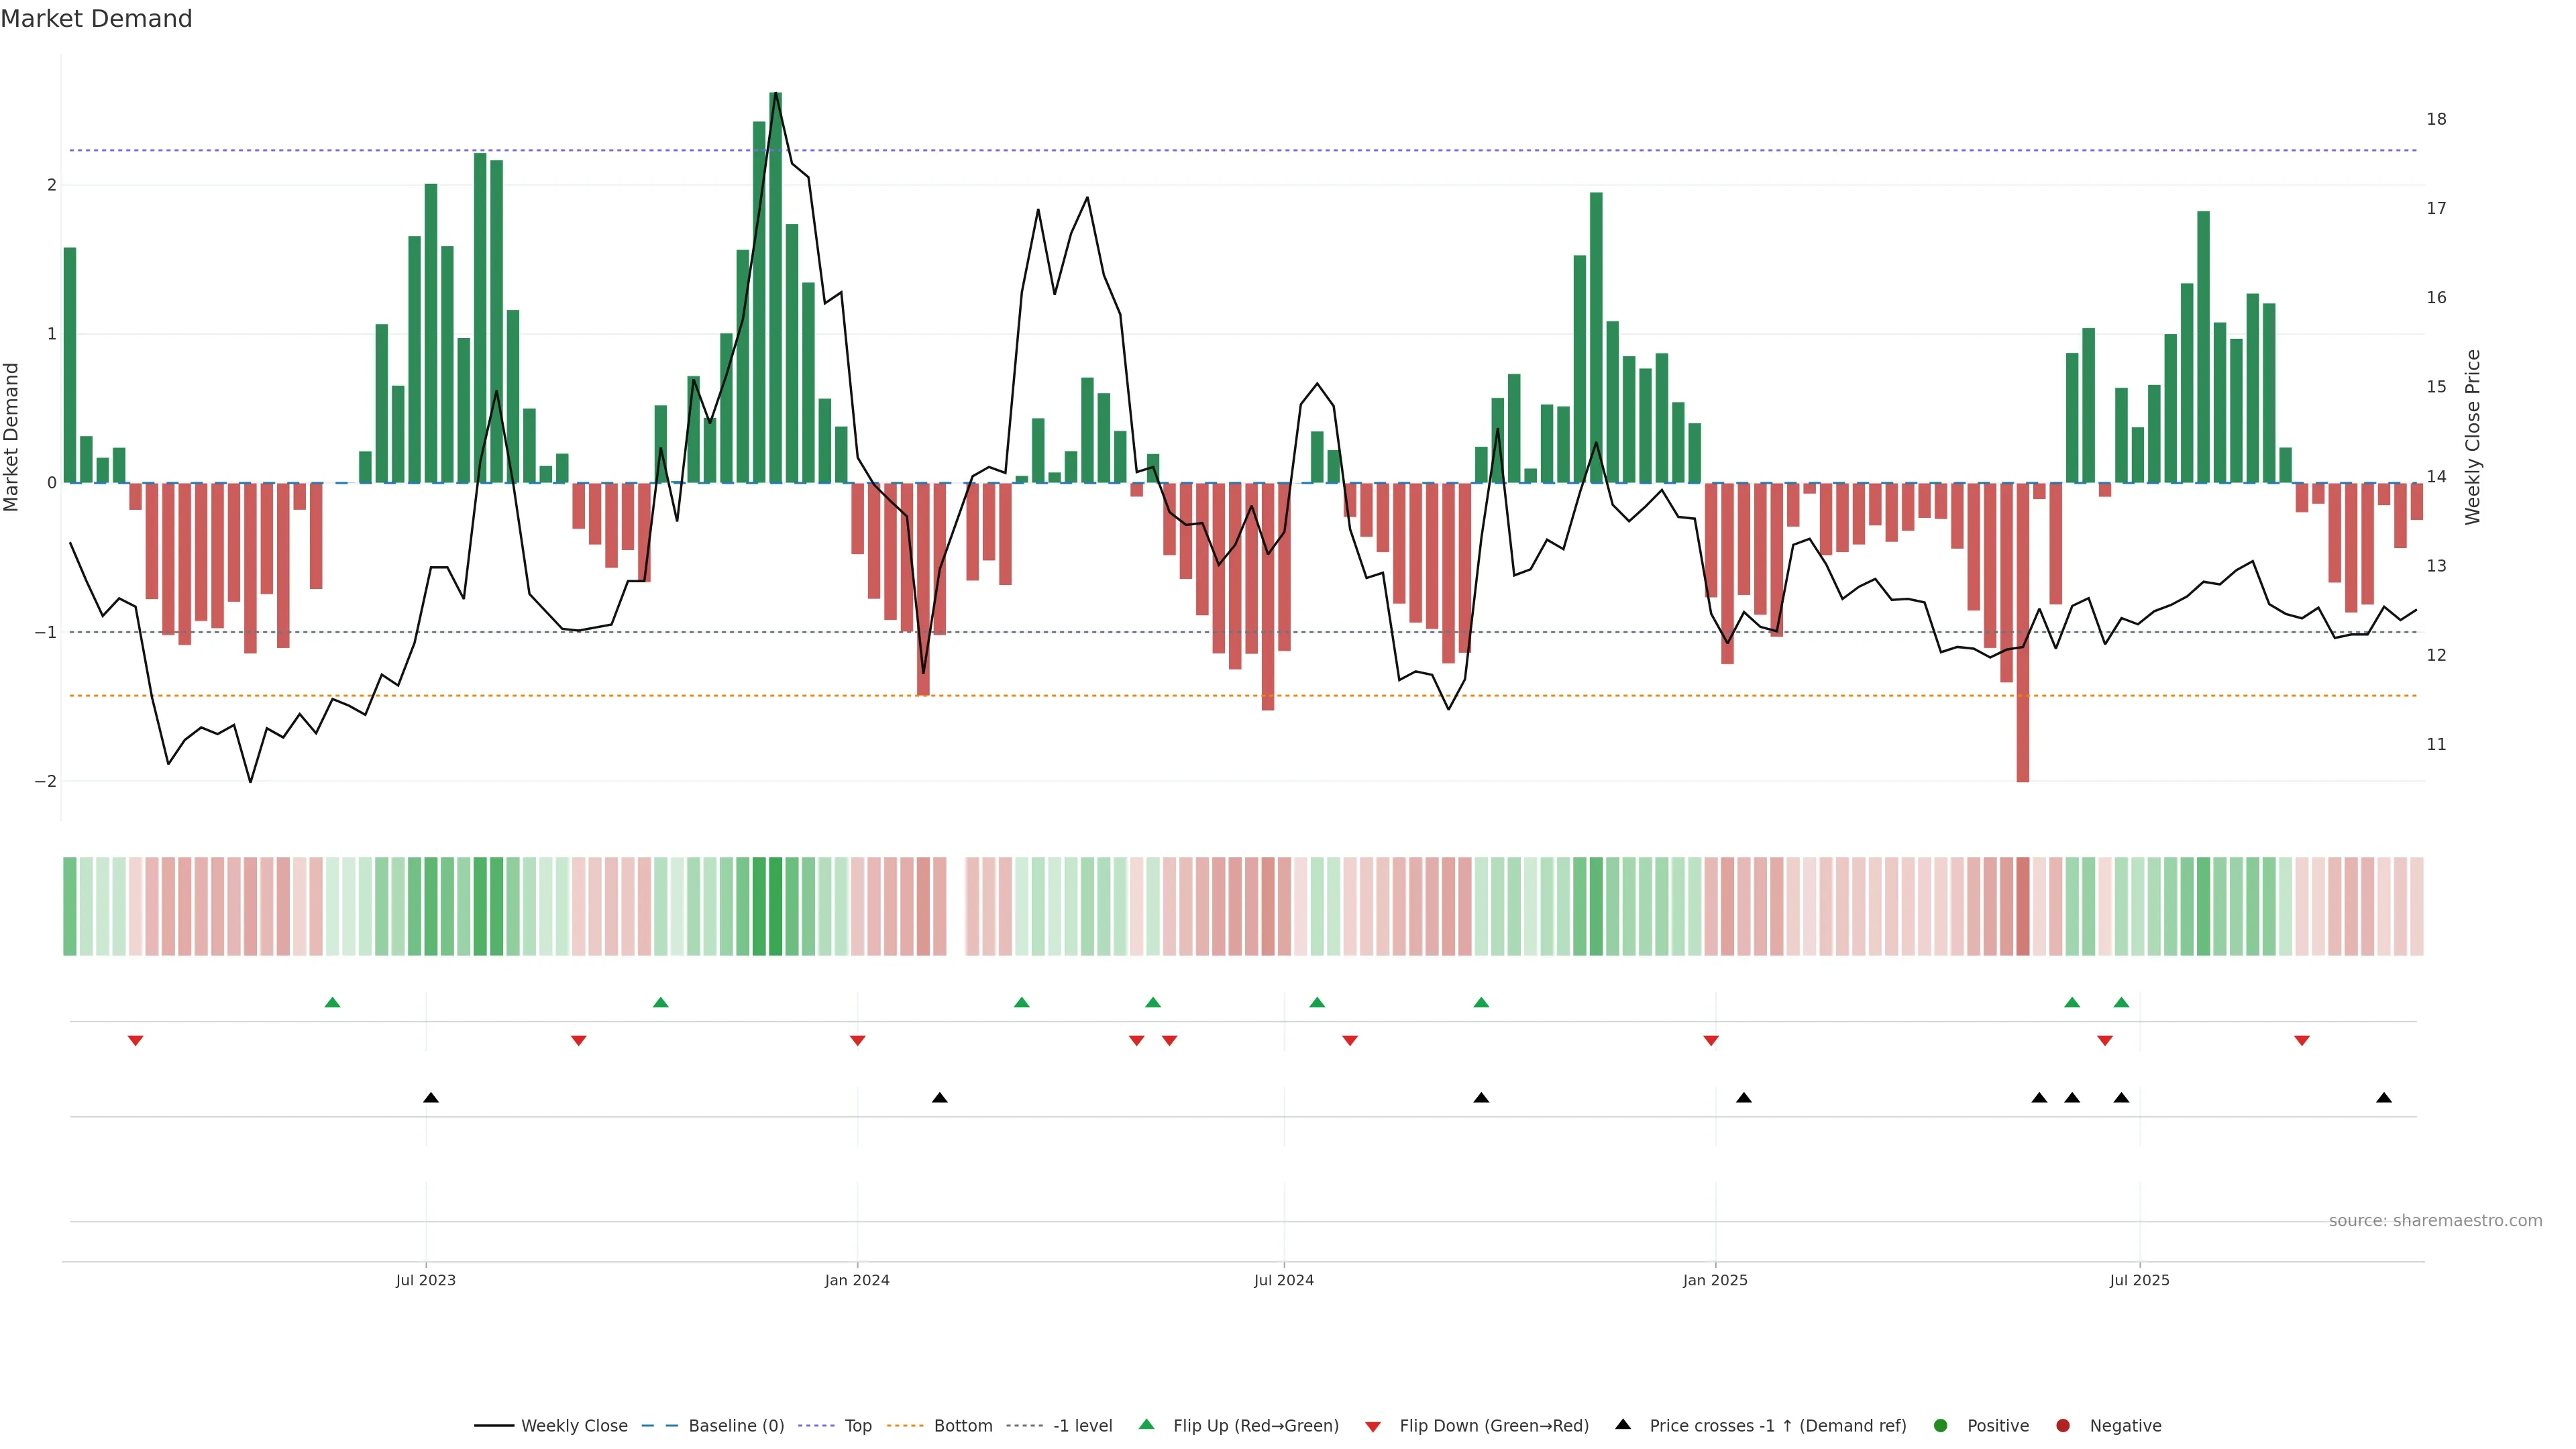This screenshot has height=1449, width=2576.
Task: Click the green Positive legend dot
Action: (1941, 1425)
